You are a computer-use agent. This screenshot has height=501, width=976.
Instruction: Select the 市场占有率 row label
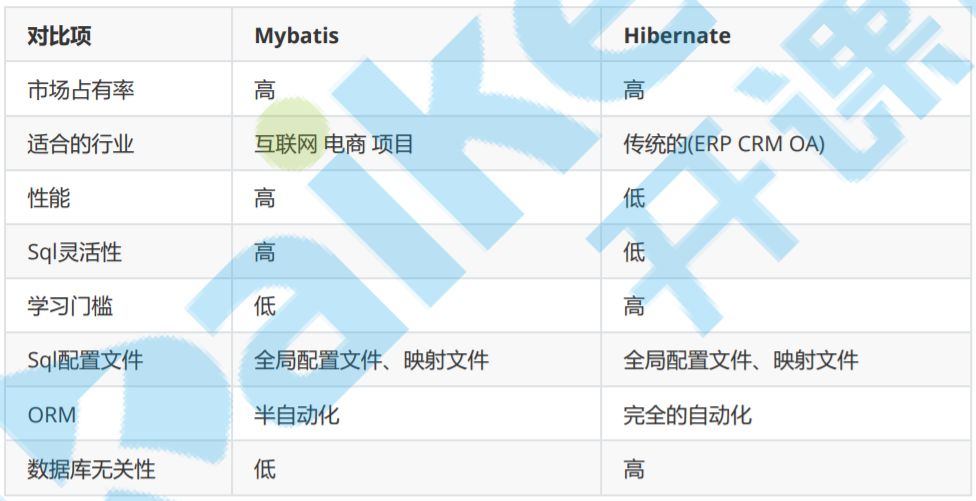[x=80, y=90]
